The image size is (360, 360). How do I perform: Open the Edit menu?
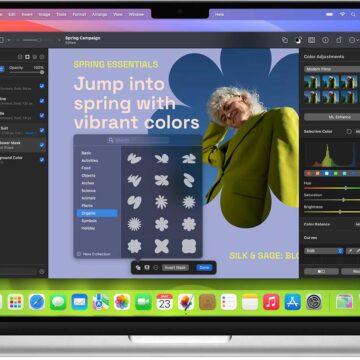12,15
